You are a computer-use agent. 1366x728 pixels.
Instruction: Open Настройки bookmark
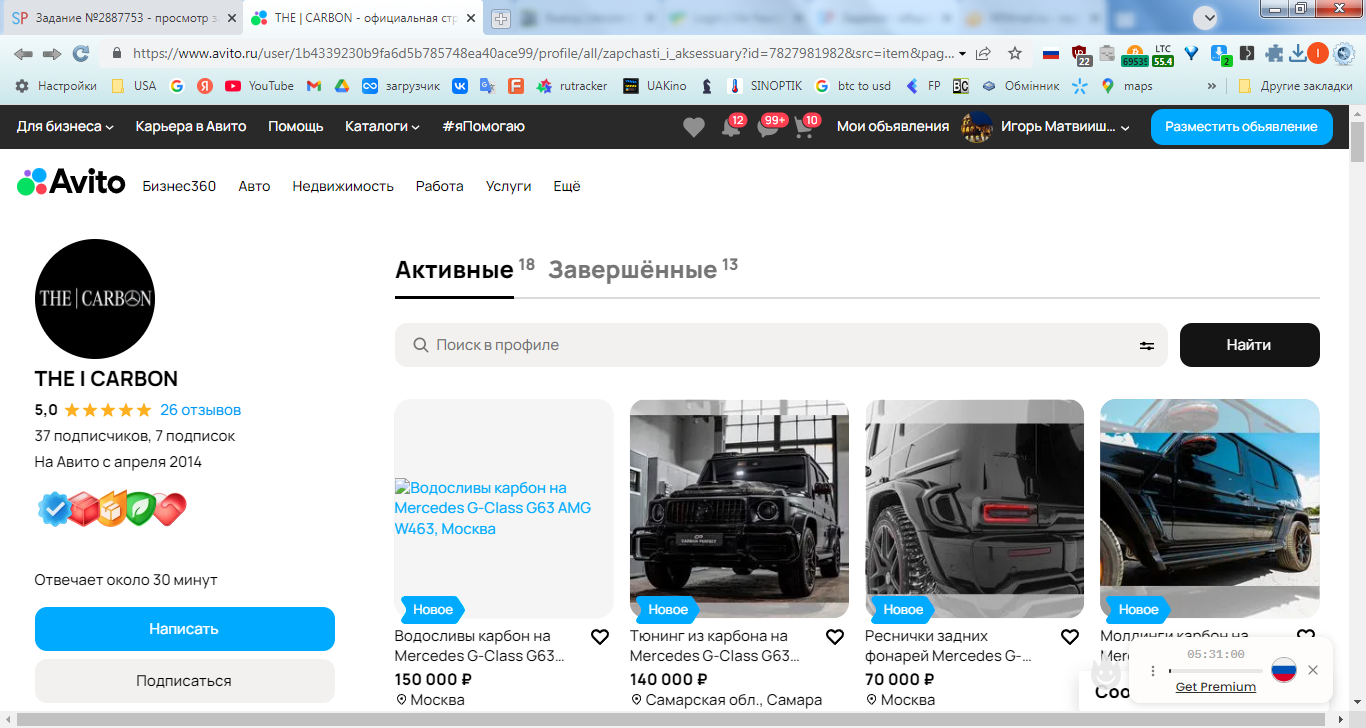pyautogui.click(x=56, y=86)
